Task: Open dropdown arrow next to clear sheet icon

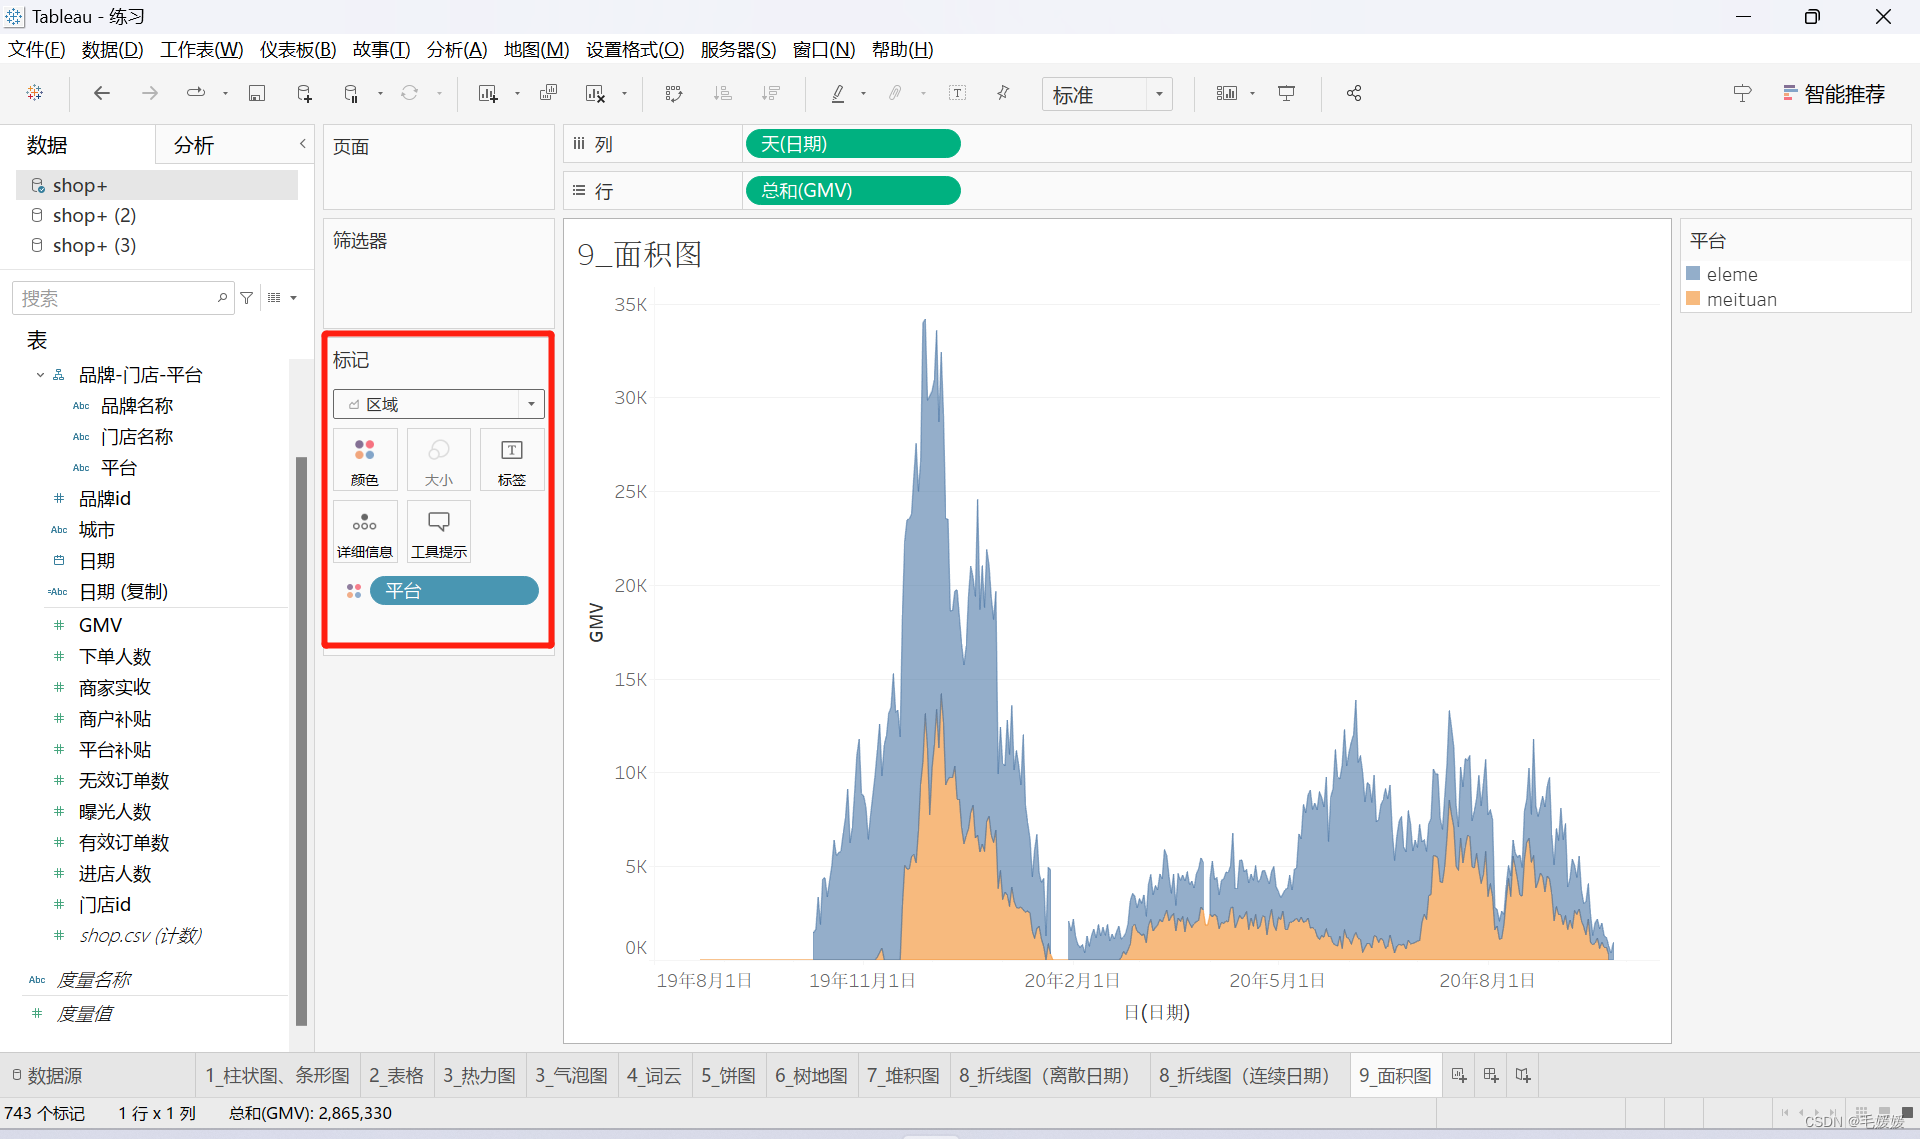Action: coord(624,94)
